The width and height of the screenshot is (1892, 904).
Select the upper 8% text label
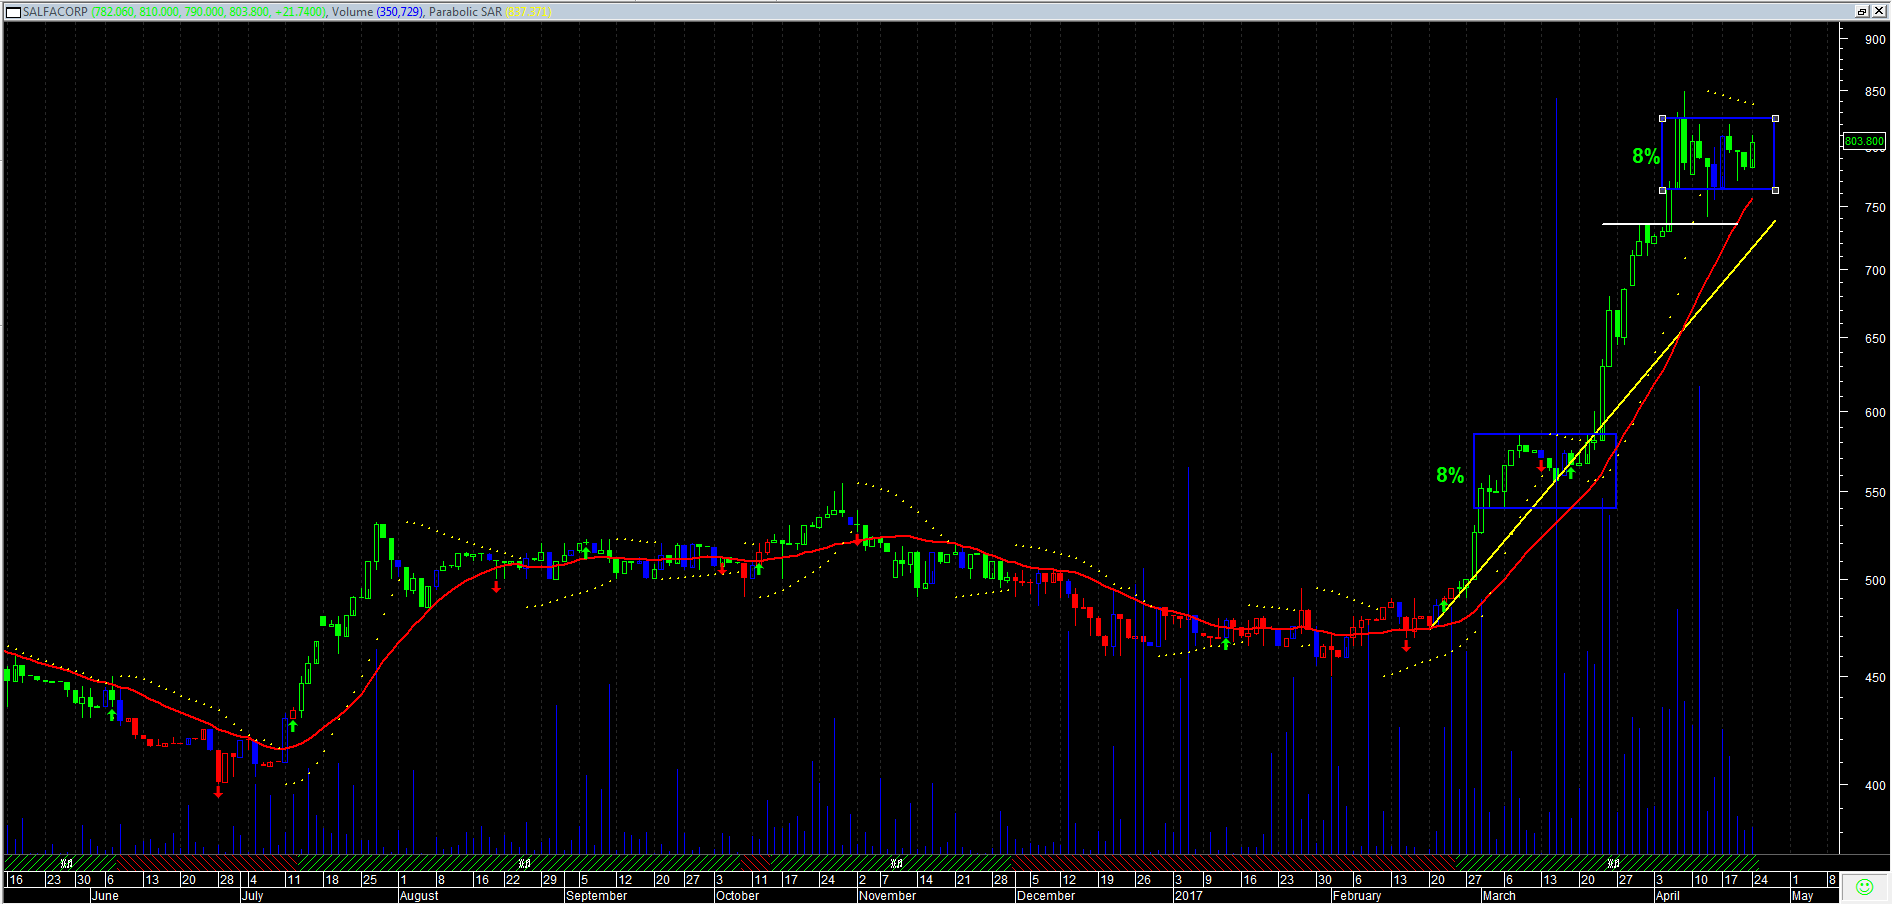[1645, 156]
